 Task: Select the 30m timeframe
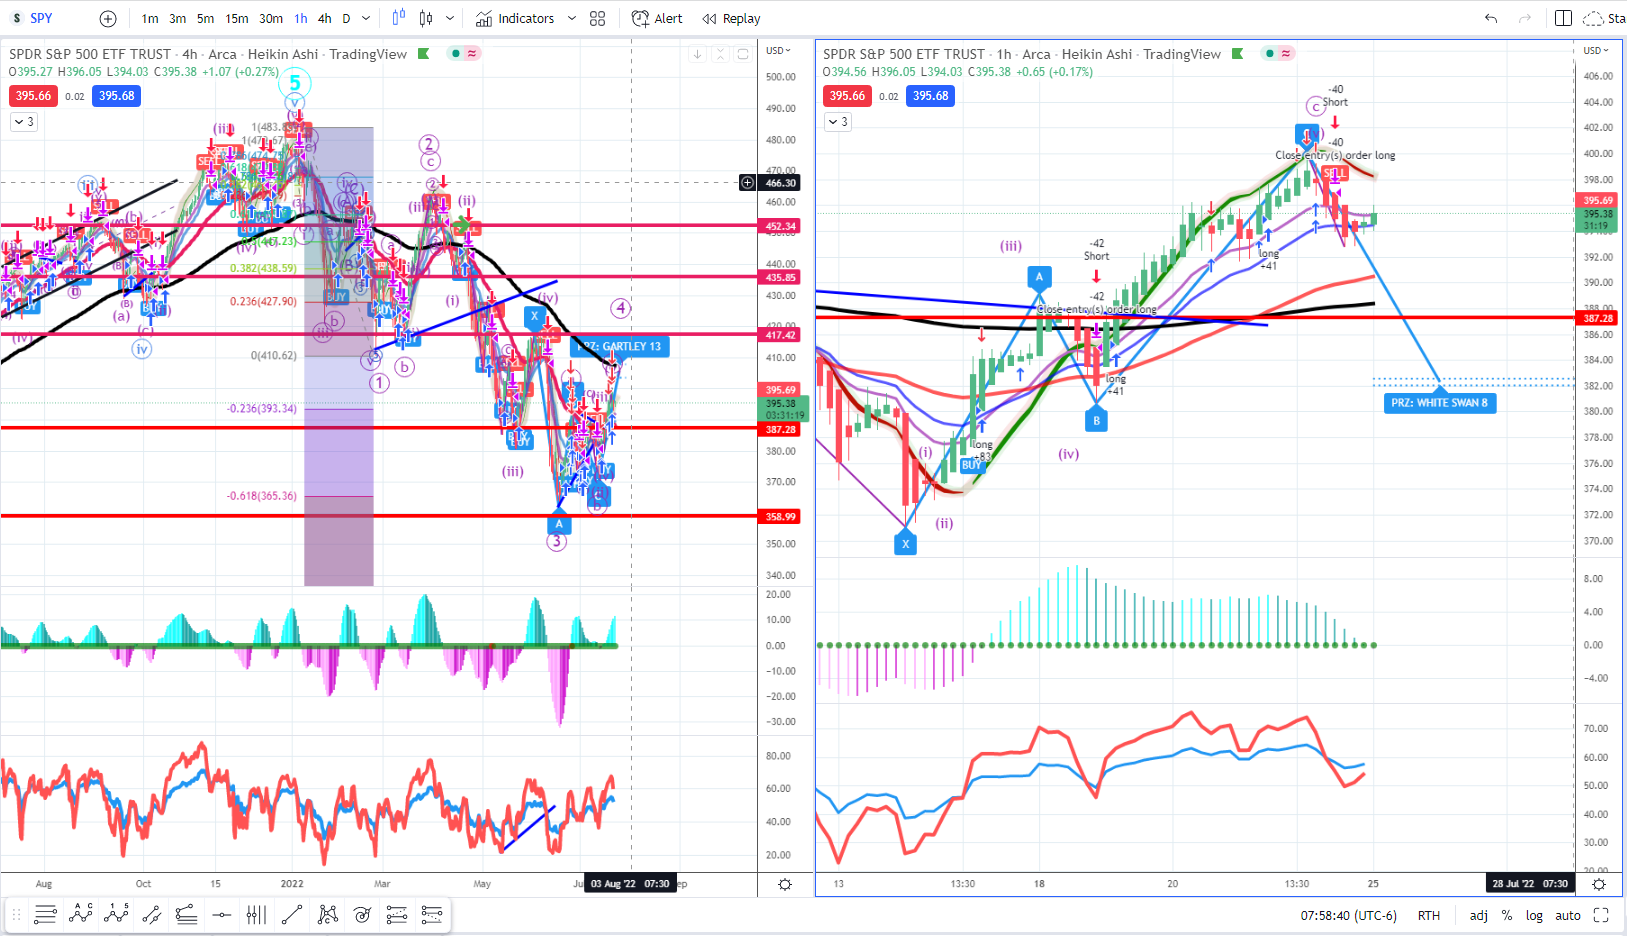click(x=271, y=19)
